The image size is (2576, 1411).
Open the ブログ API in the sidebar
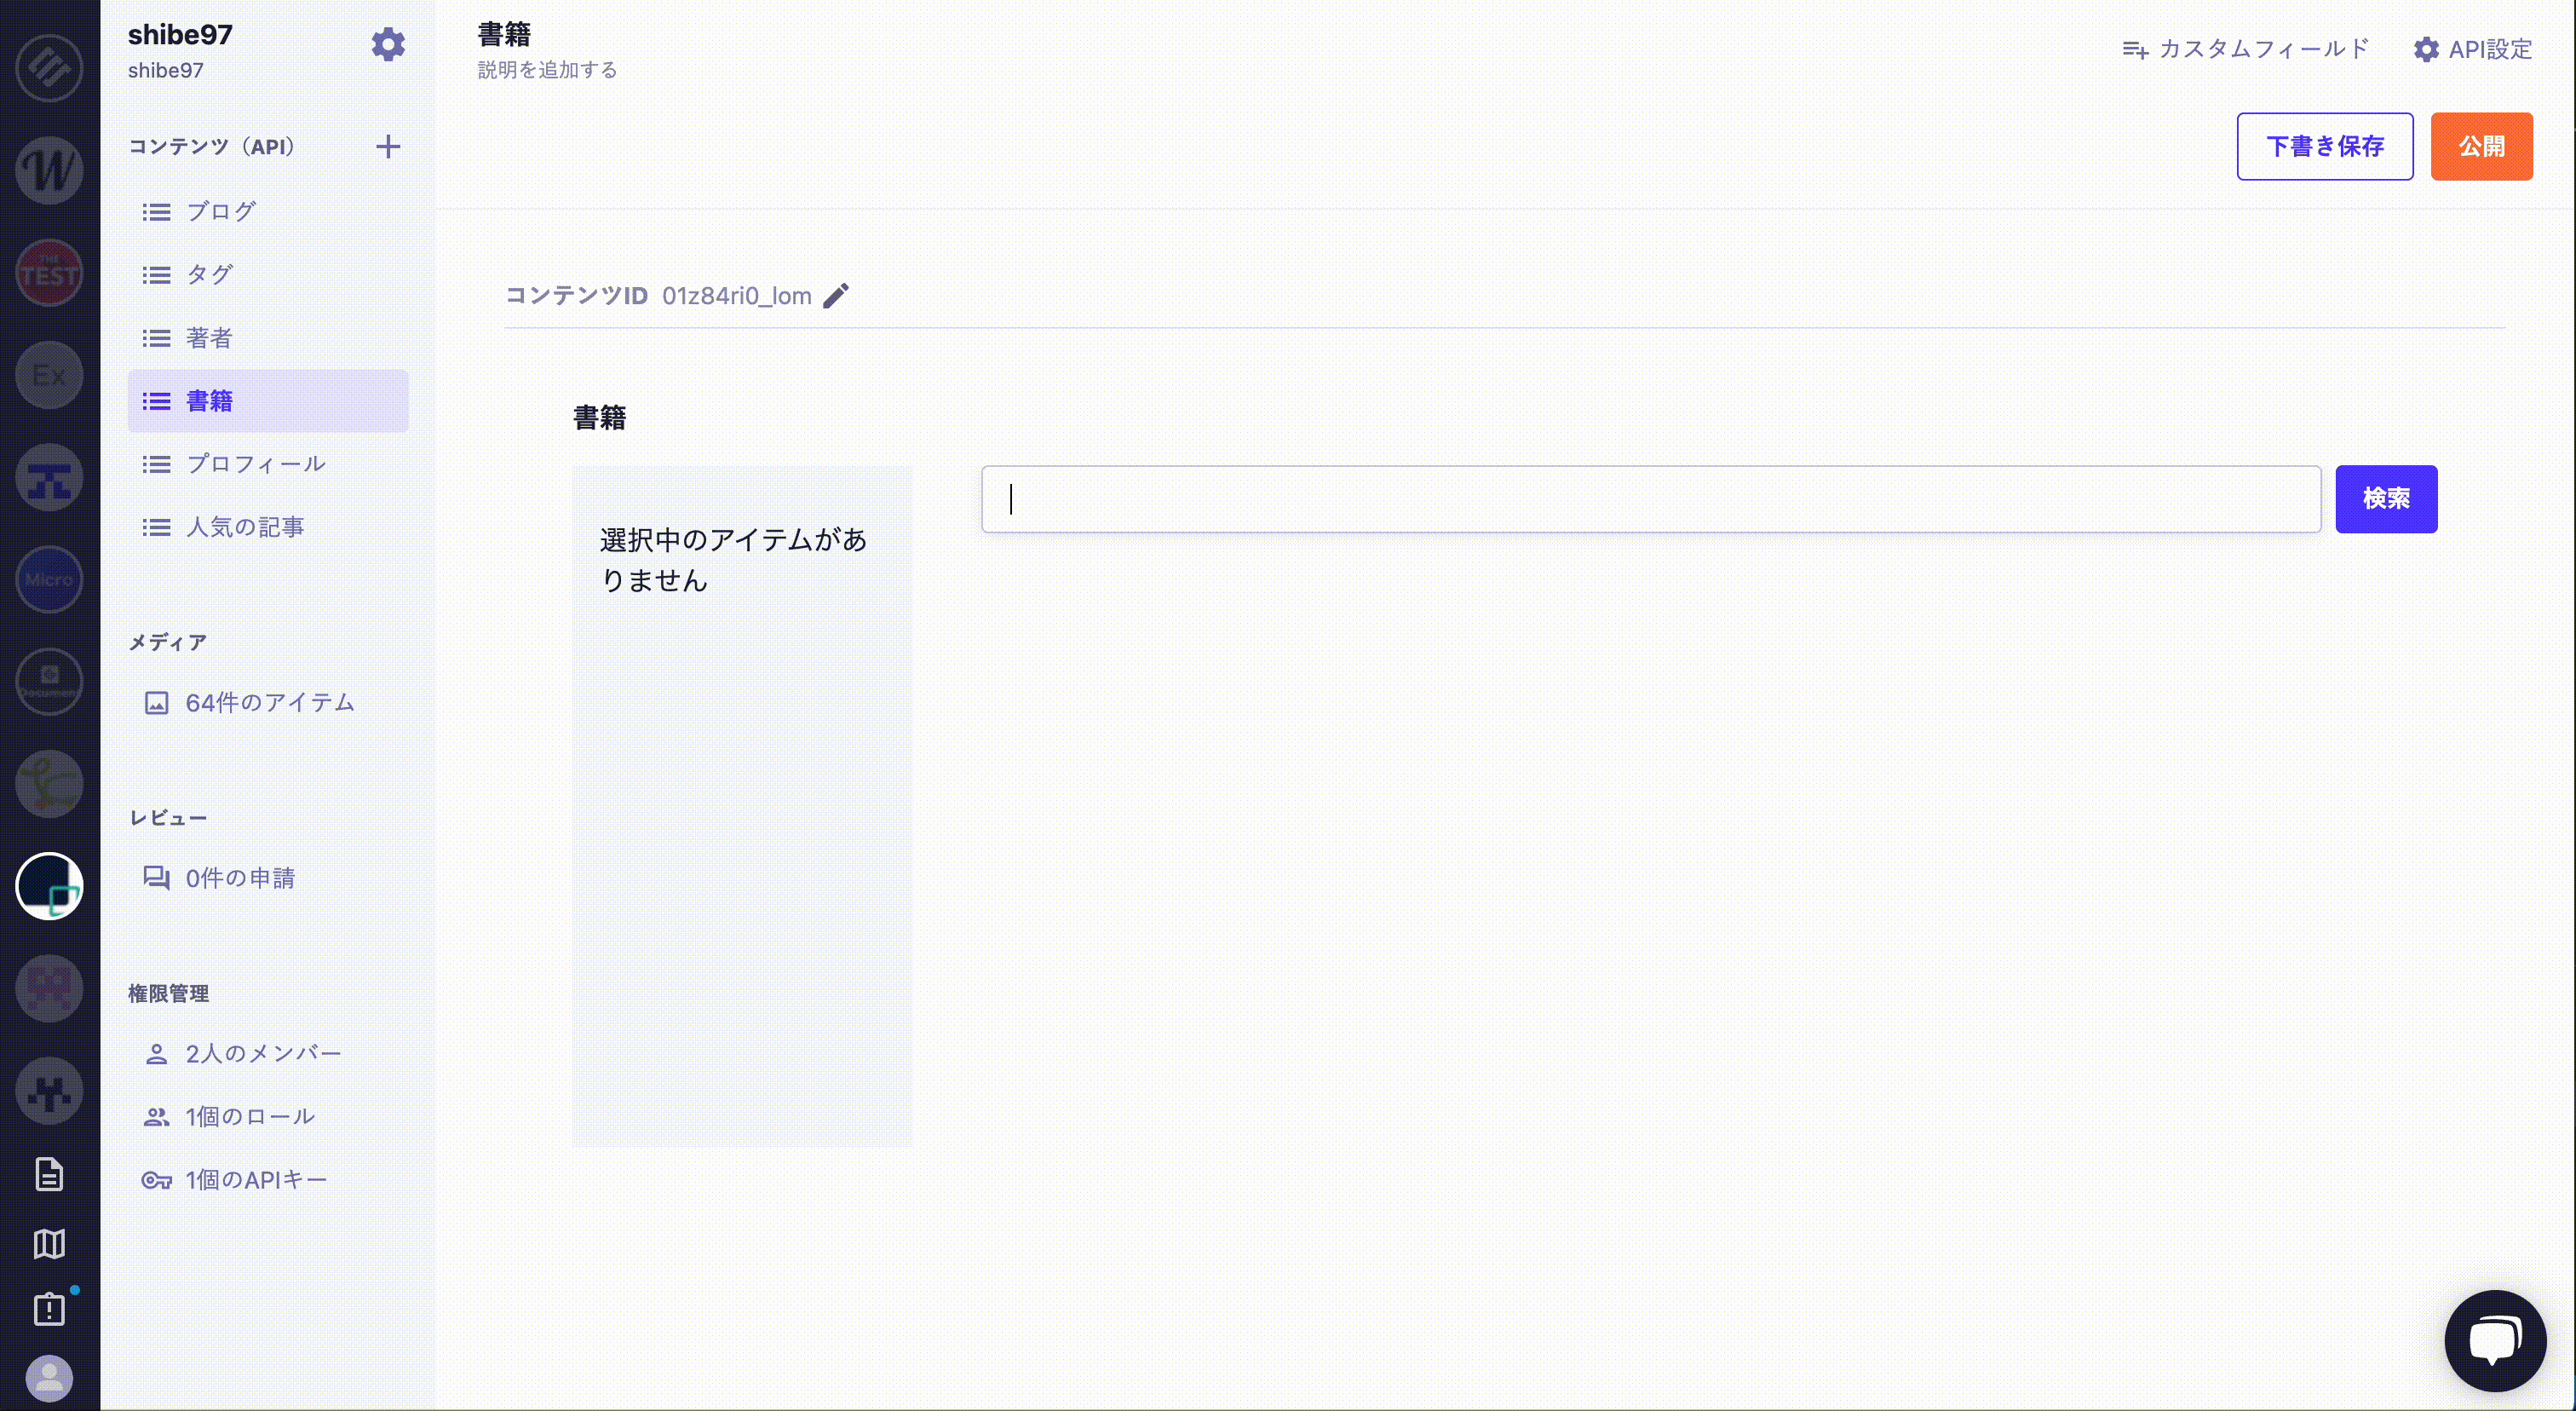(x=221, y=212)
